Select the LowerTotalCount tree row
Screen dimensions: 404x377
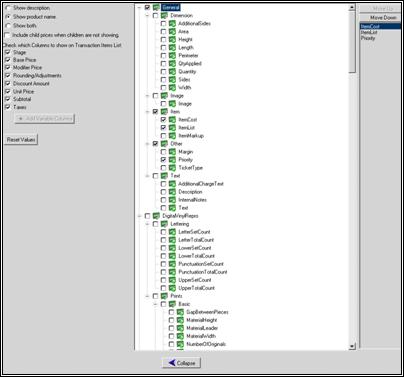tap(196, 256)
